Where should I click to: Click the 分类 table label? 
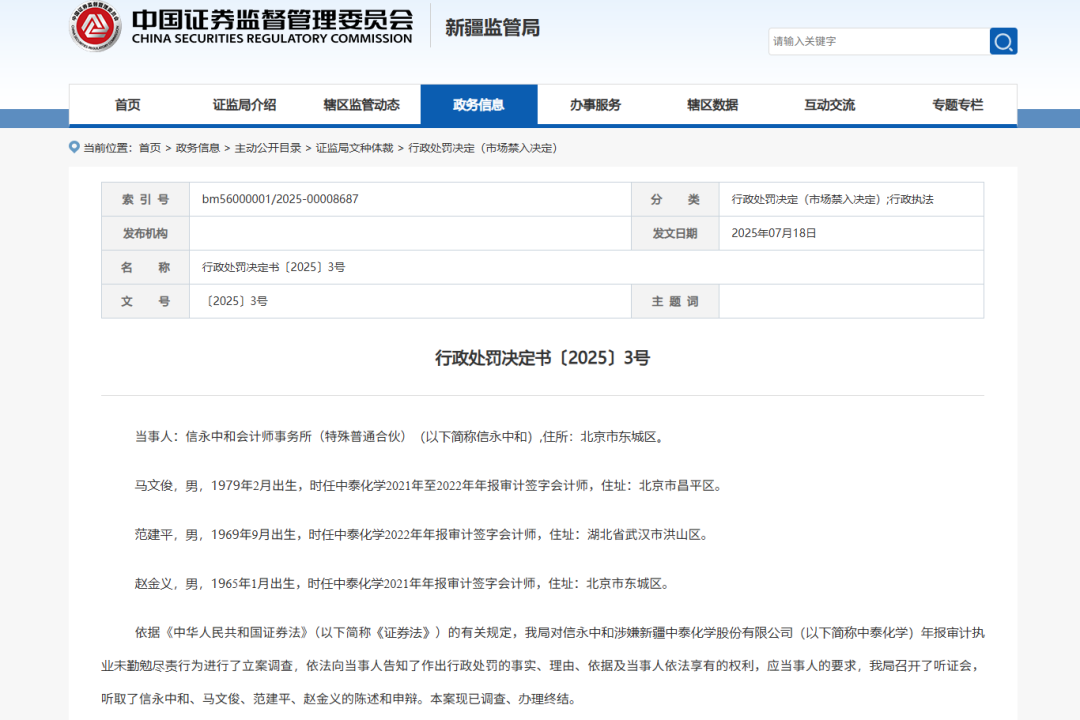coord(675,199)
